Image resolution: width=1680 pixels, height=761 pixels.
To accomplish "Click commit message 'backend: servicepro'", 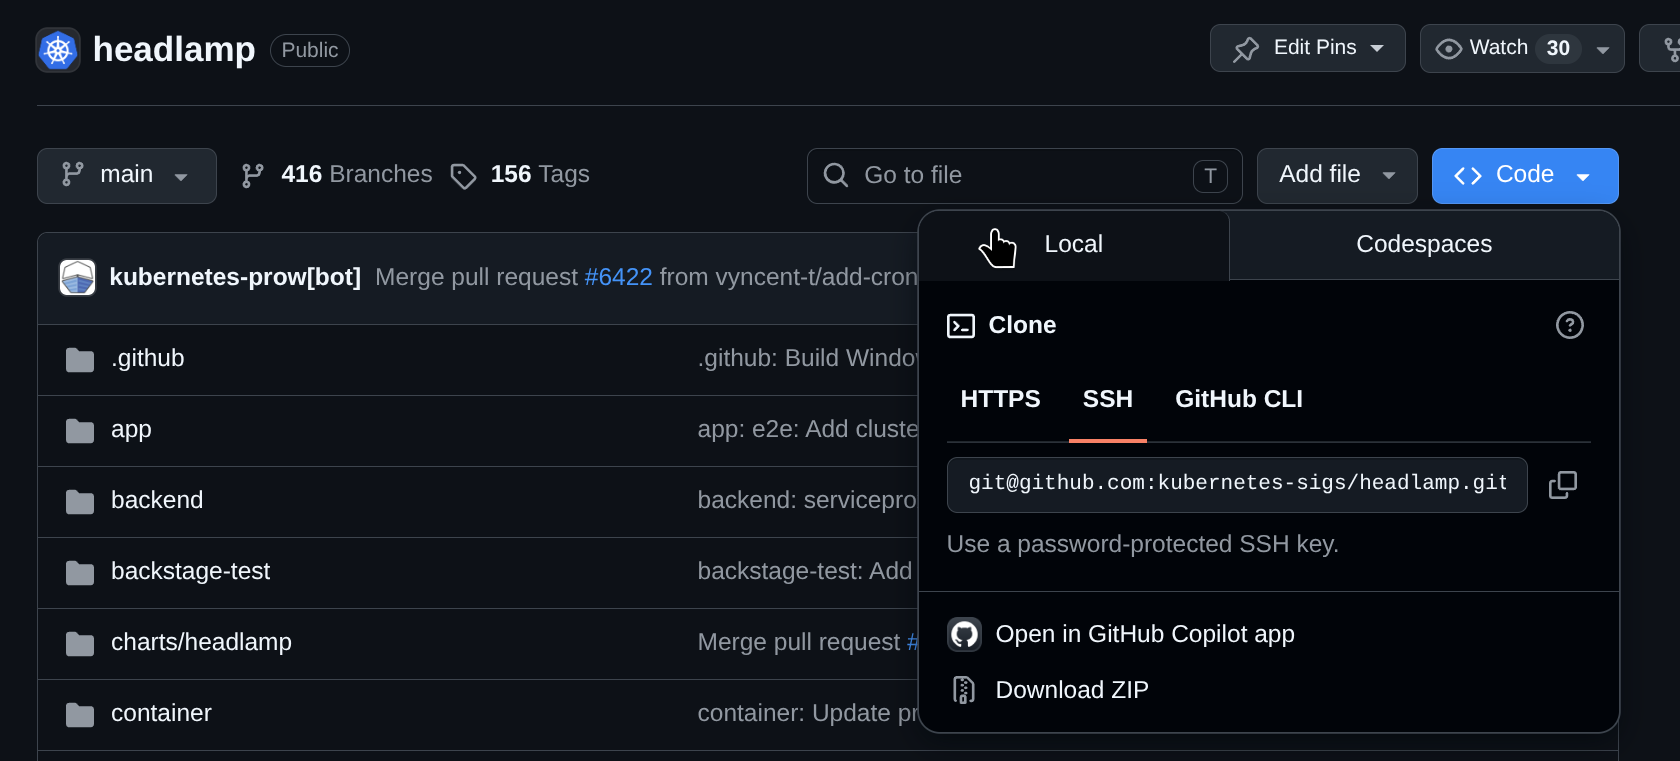I will click(808, 501).
